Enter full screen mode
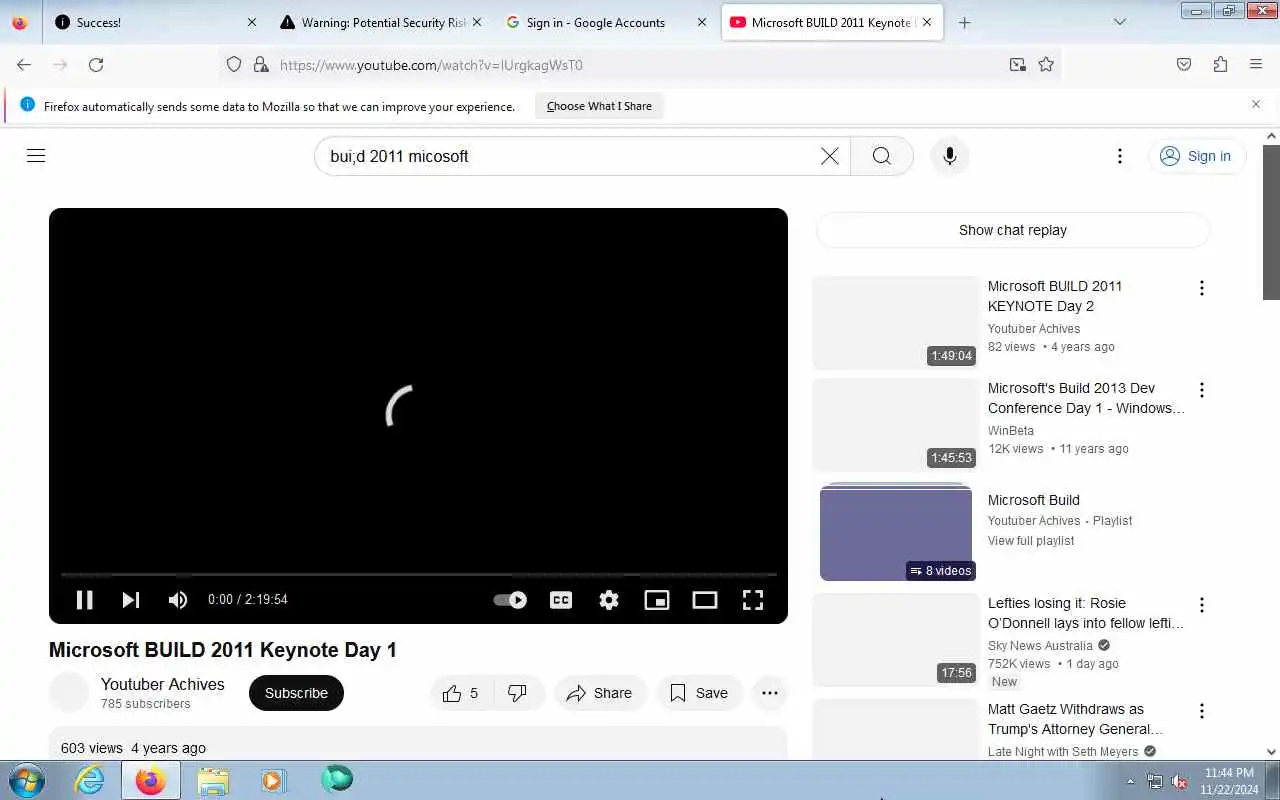1280x800 pixels. pos(753,600)
